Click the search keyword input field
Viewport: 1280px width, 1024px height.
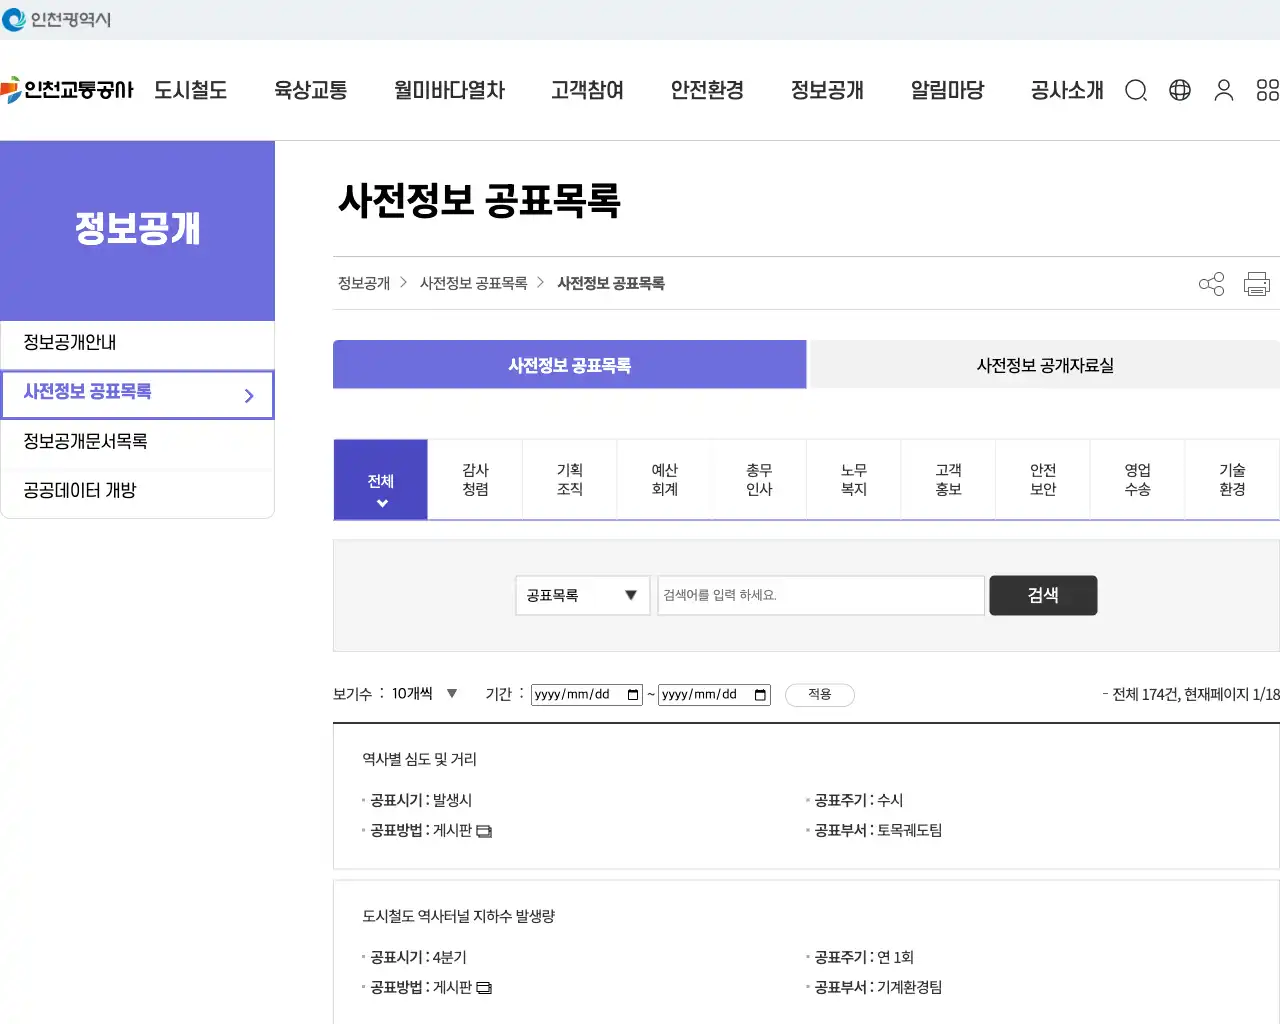pyautogui.click(x=821, y=596)
